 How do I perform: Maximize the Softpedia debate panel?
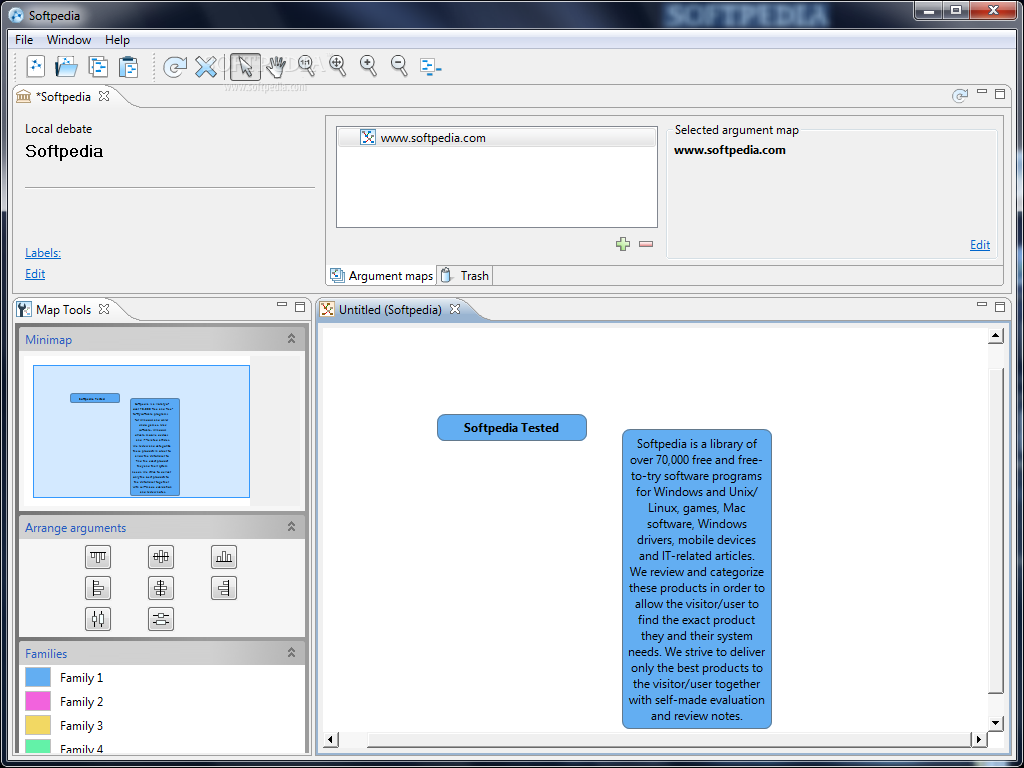tap(1000, 93)
